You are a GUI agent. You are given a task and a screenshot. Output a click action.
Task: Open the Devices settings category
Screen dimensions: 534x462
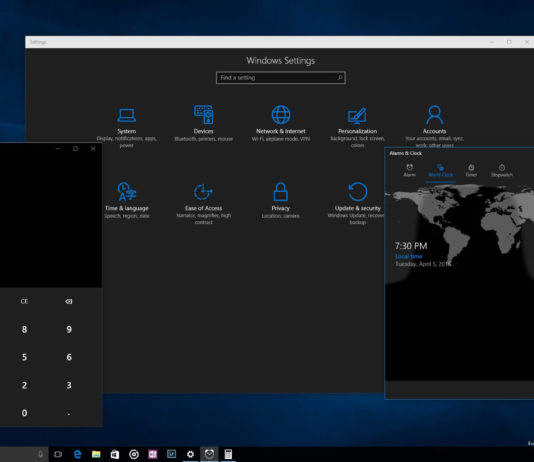[204, 124]
